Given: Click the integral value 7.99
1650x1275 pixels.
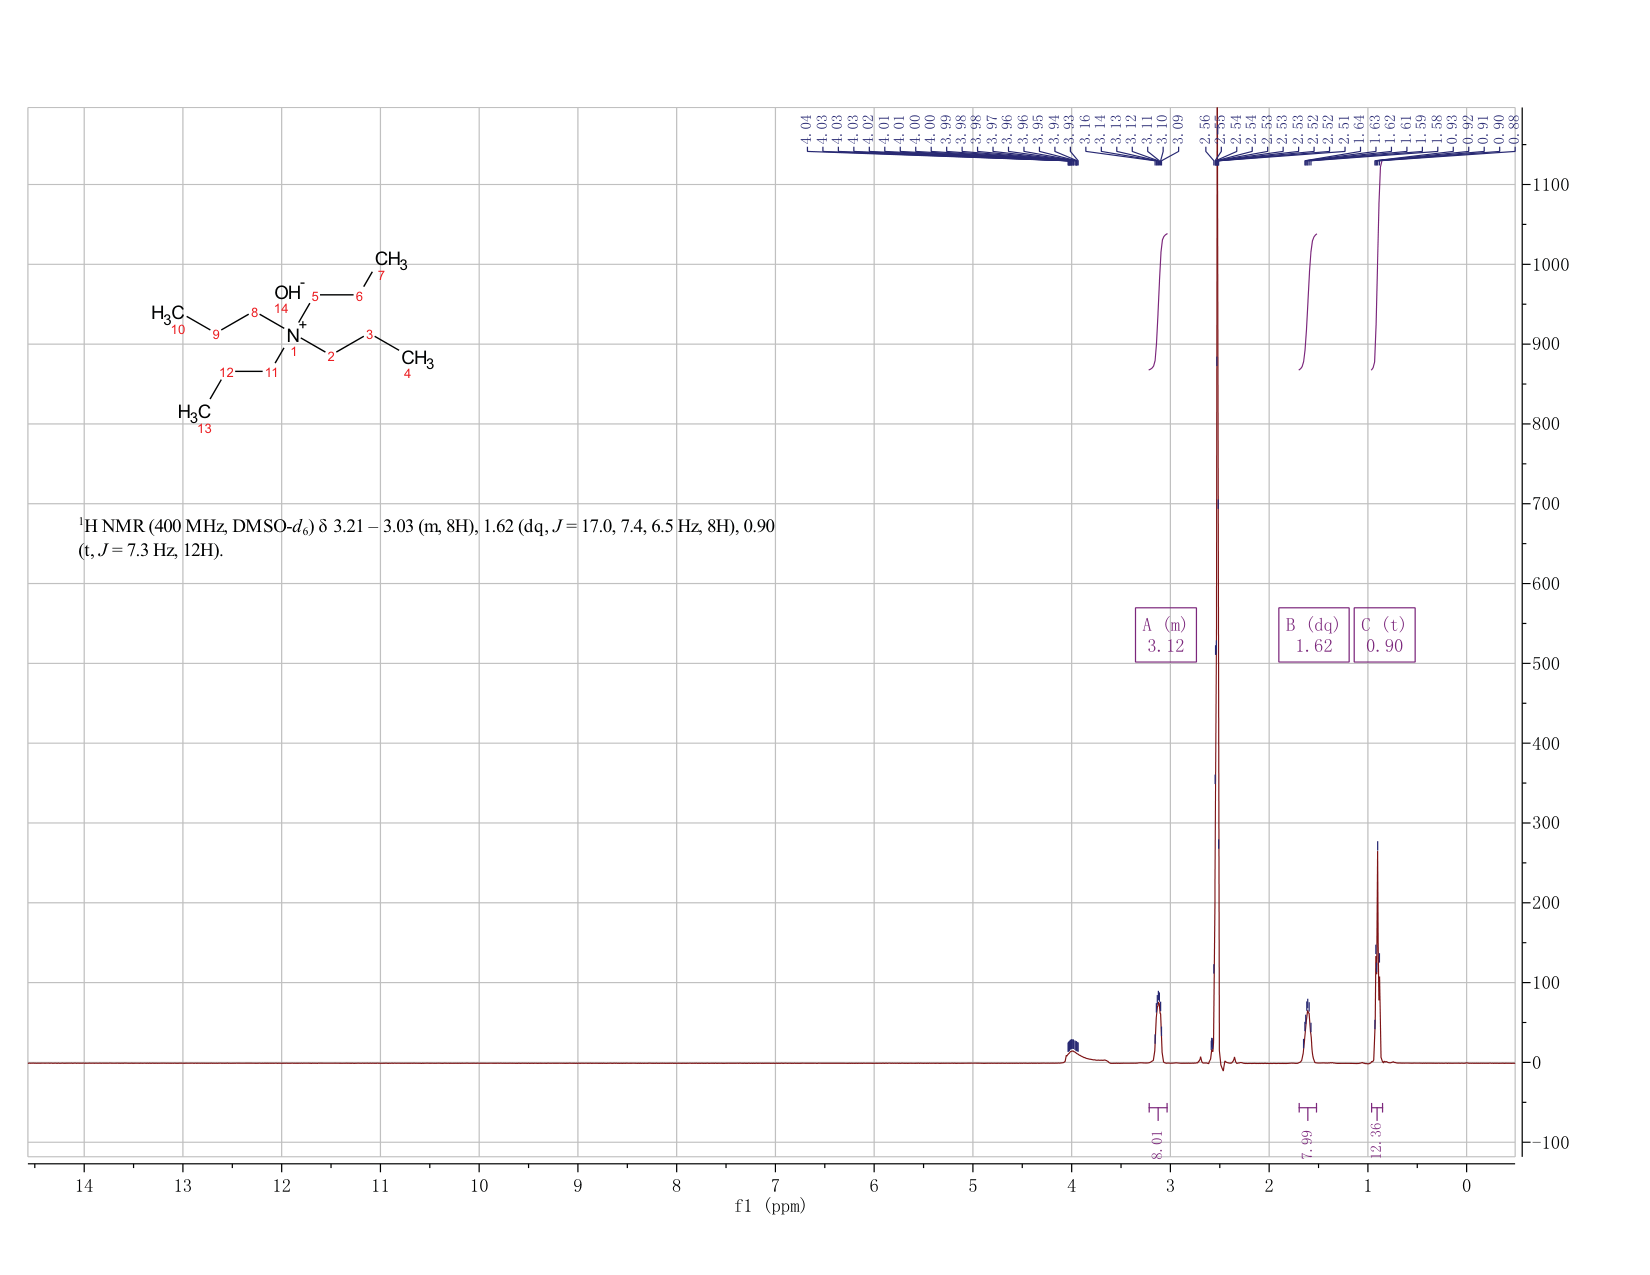Looking at the screenshot, I should pos(1307,1145).
